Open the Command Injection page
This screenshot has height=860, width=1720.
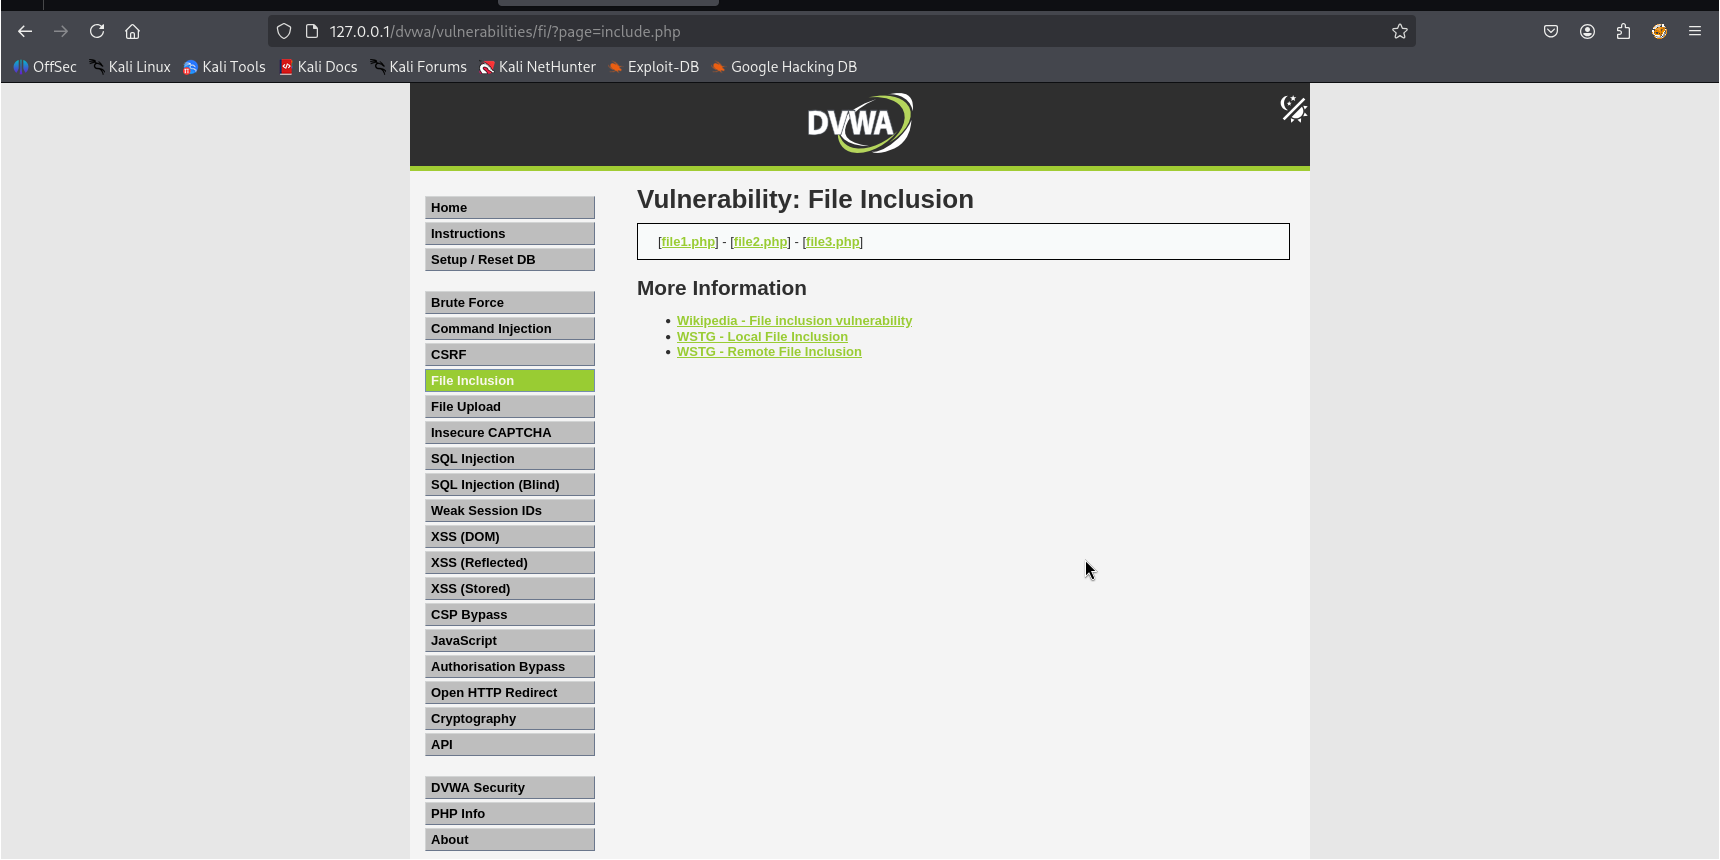point(510,328)
